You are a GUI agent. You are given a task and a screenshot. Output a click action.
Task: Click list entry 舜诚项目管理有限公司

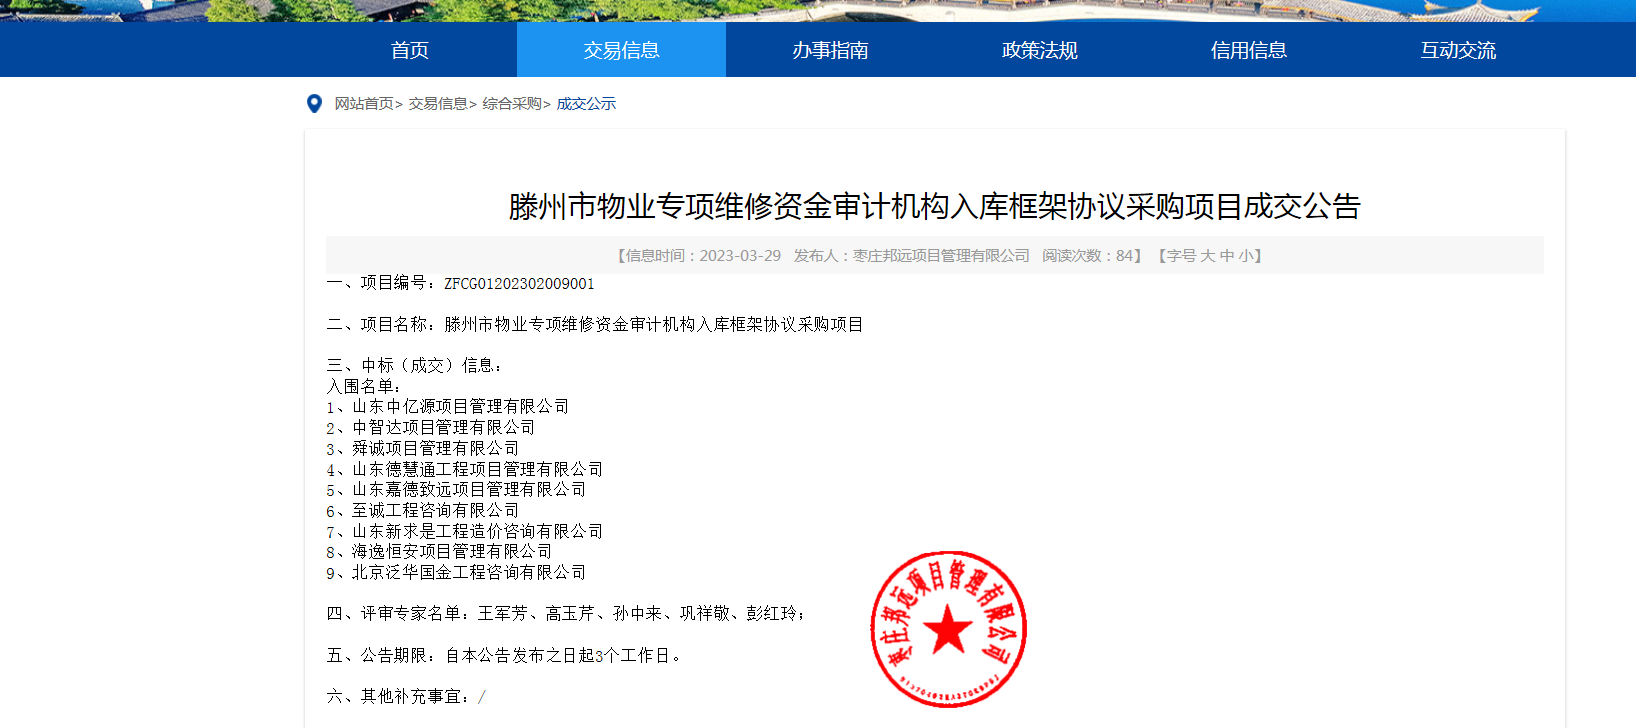pyautogui.click(x=435, y=449)
